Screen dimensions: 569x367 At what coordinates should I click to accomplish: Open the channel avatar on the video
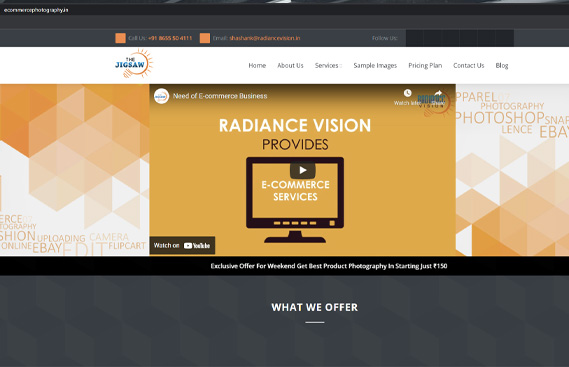(161, 96)
